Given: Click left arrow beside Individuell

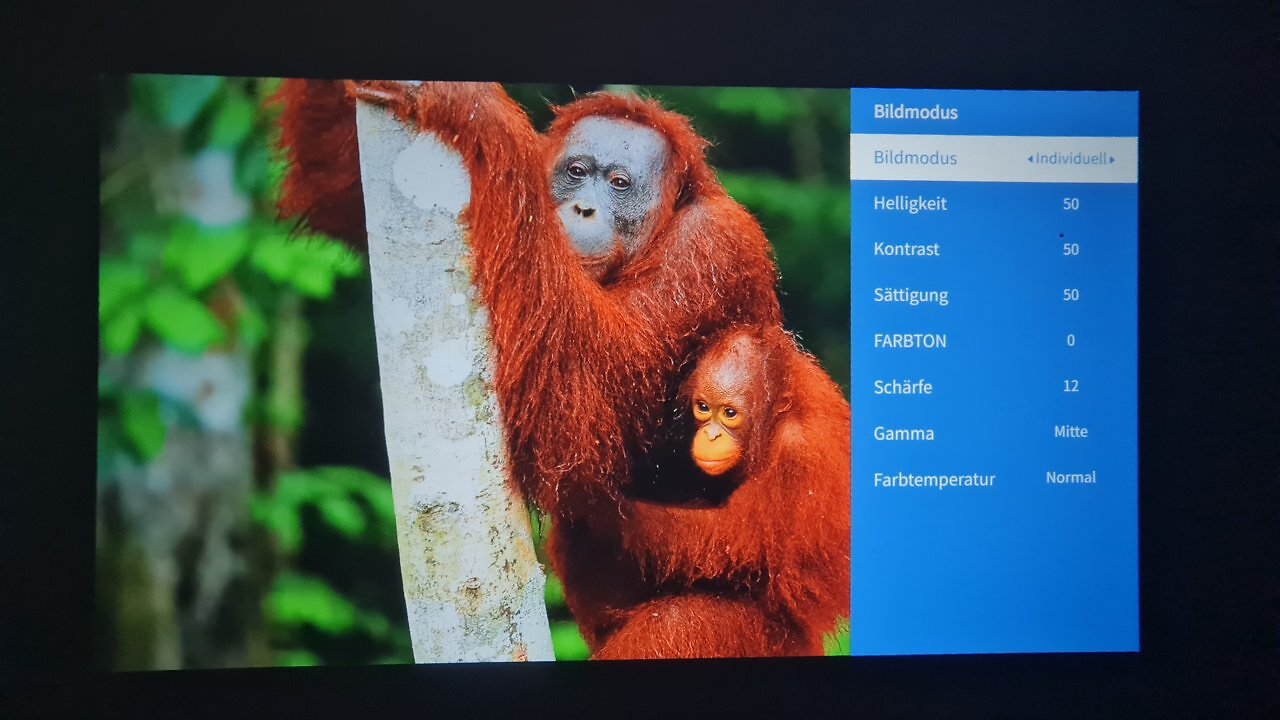Looking at the screenshot, I should [1030, 159].
